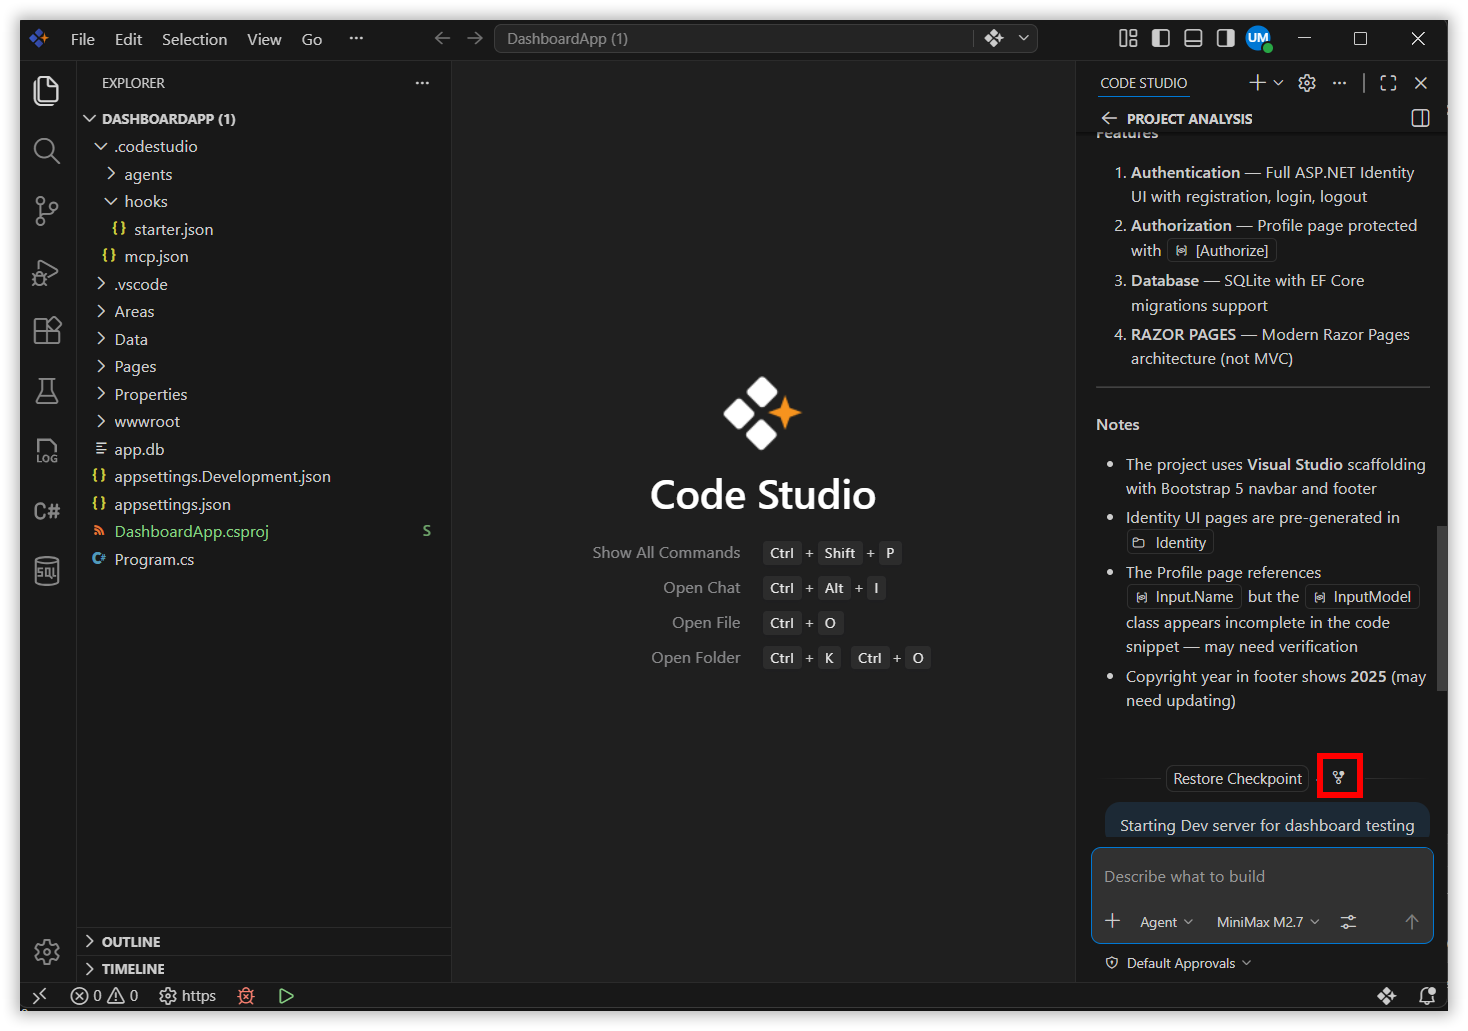This screenshot has width=1468, height=1031.
Task: Open the File menu
Action: 83,39
